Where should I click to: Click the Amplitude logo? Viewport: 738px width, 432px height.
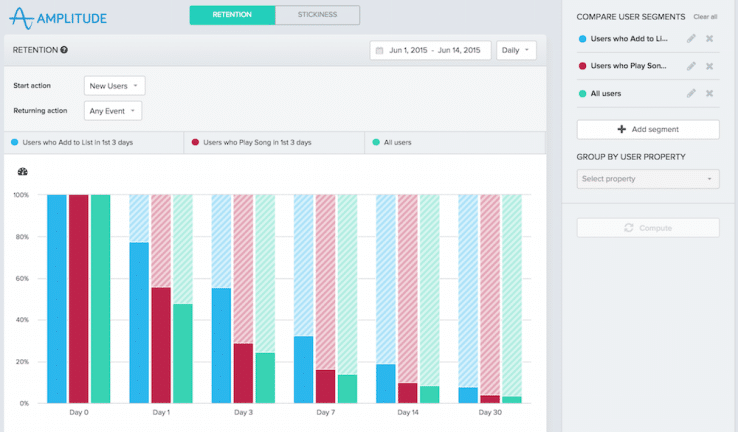point(58,18)
